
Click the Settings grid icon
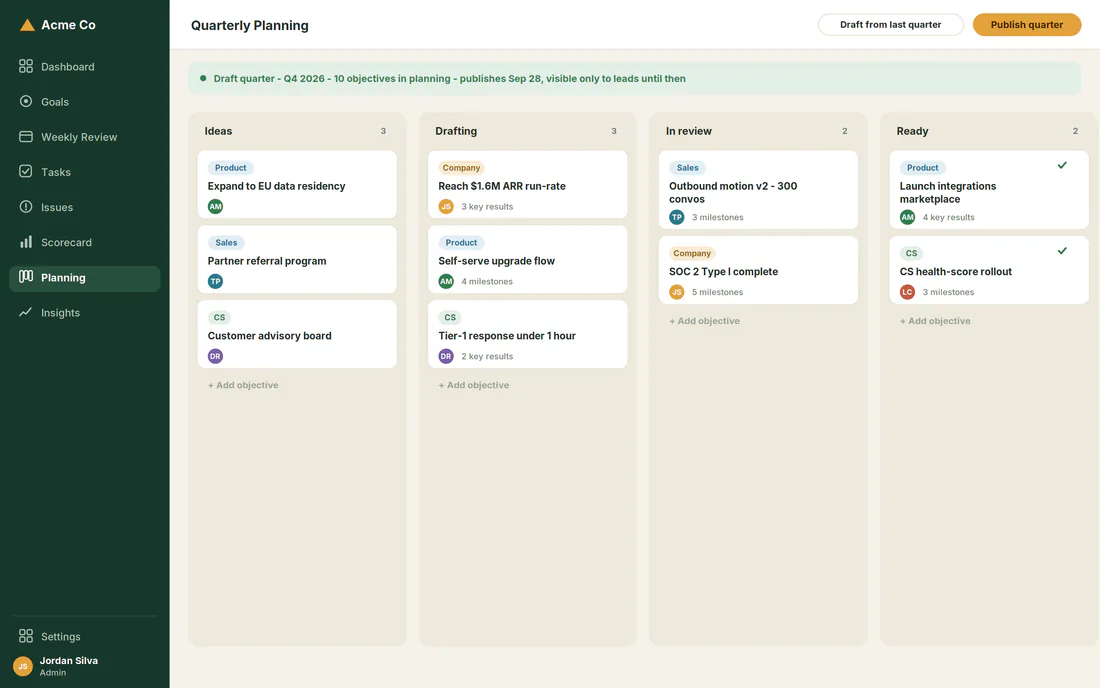26,636
